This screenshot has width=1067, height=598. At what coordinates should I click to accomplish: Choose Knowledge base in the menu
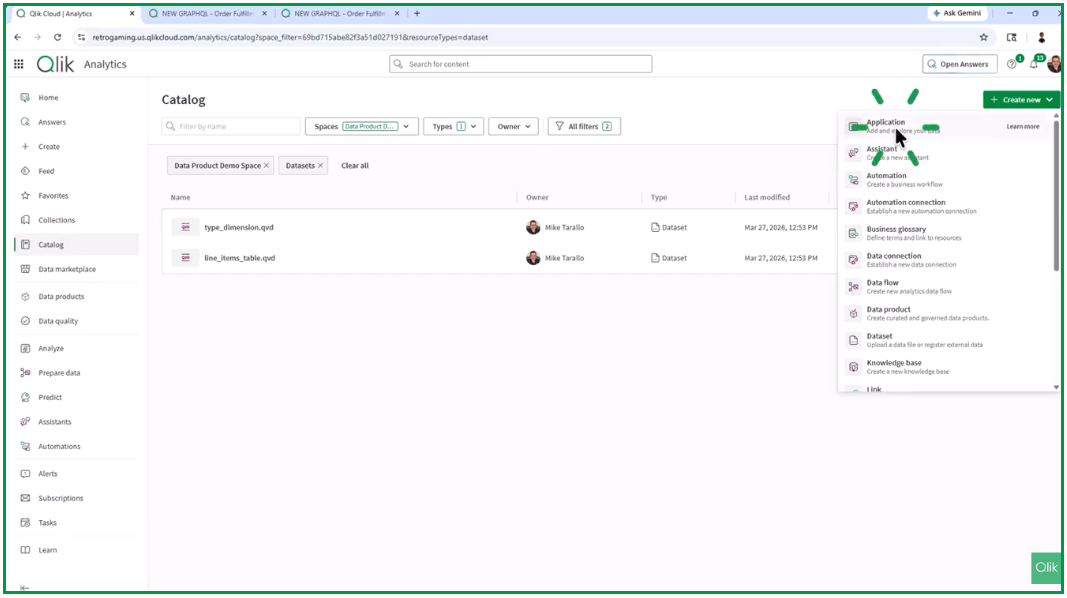(x=894, y=364)
